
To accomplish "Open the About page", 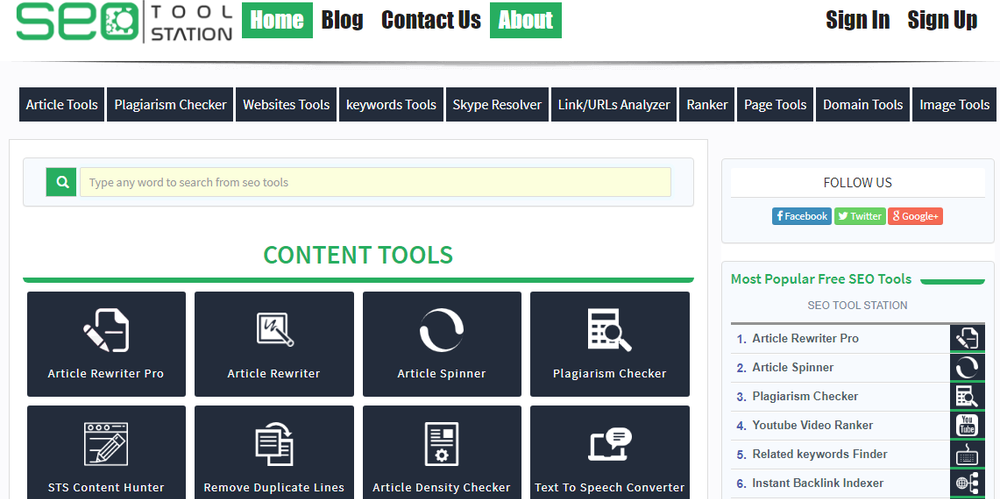I will point(526,20).
